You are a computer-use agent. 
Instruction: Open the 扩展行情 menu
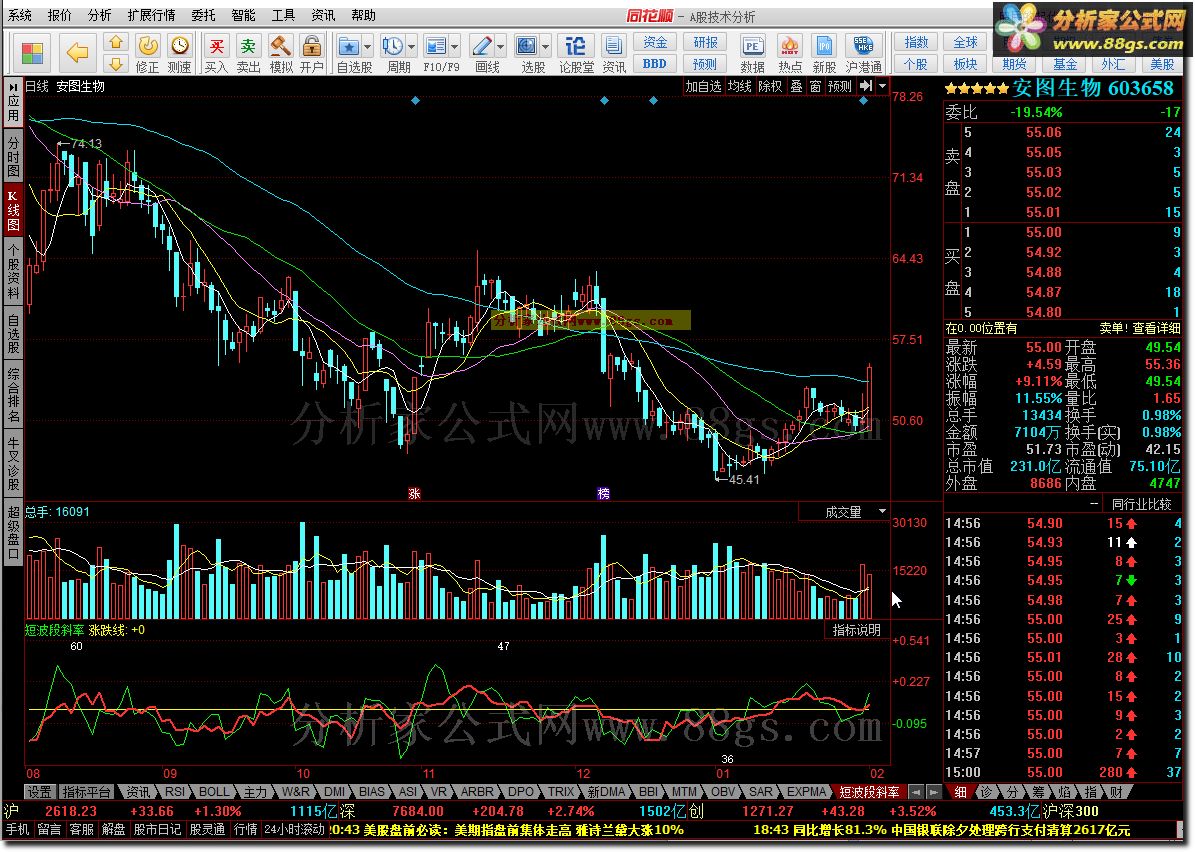(151, 15)
